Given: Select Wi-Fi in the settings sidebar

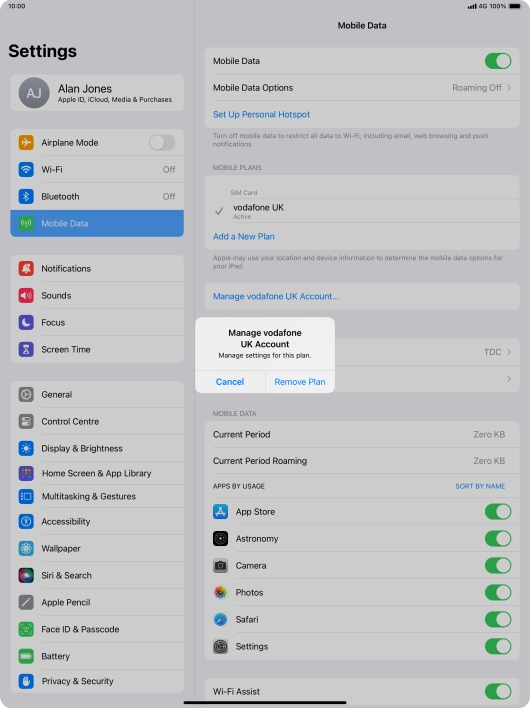Looking at the screenshot, I should click(x=97, y=169).
